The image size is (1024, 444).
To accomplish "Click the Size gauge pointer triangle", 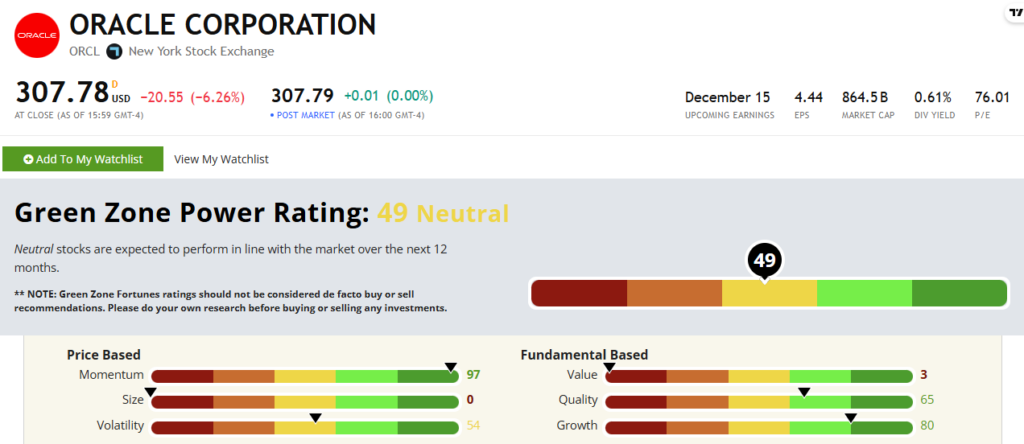I will click(x=150, y=392).
